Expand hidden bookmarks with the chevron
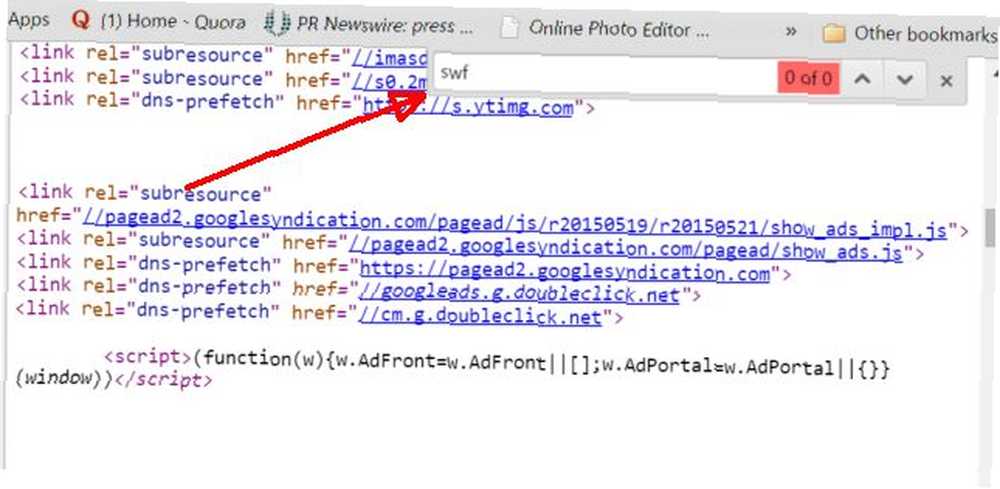 click(791, 31)
